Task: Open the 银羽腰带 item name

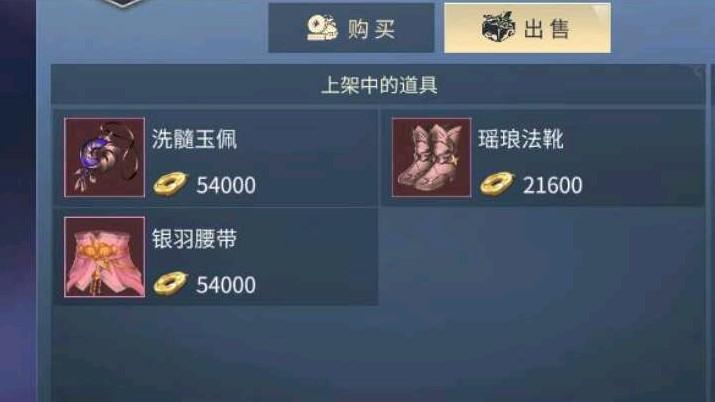Action: click(x=194, y=239)
